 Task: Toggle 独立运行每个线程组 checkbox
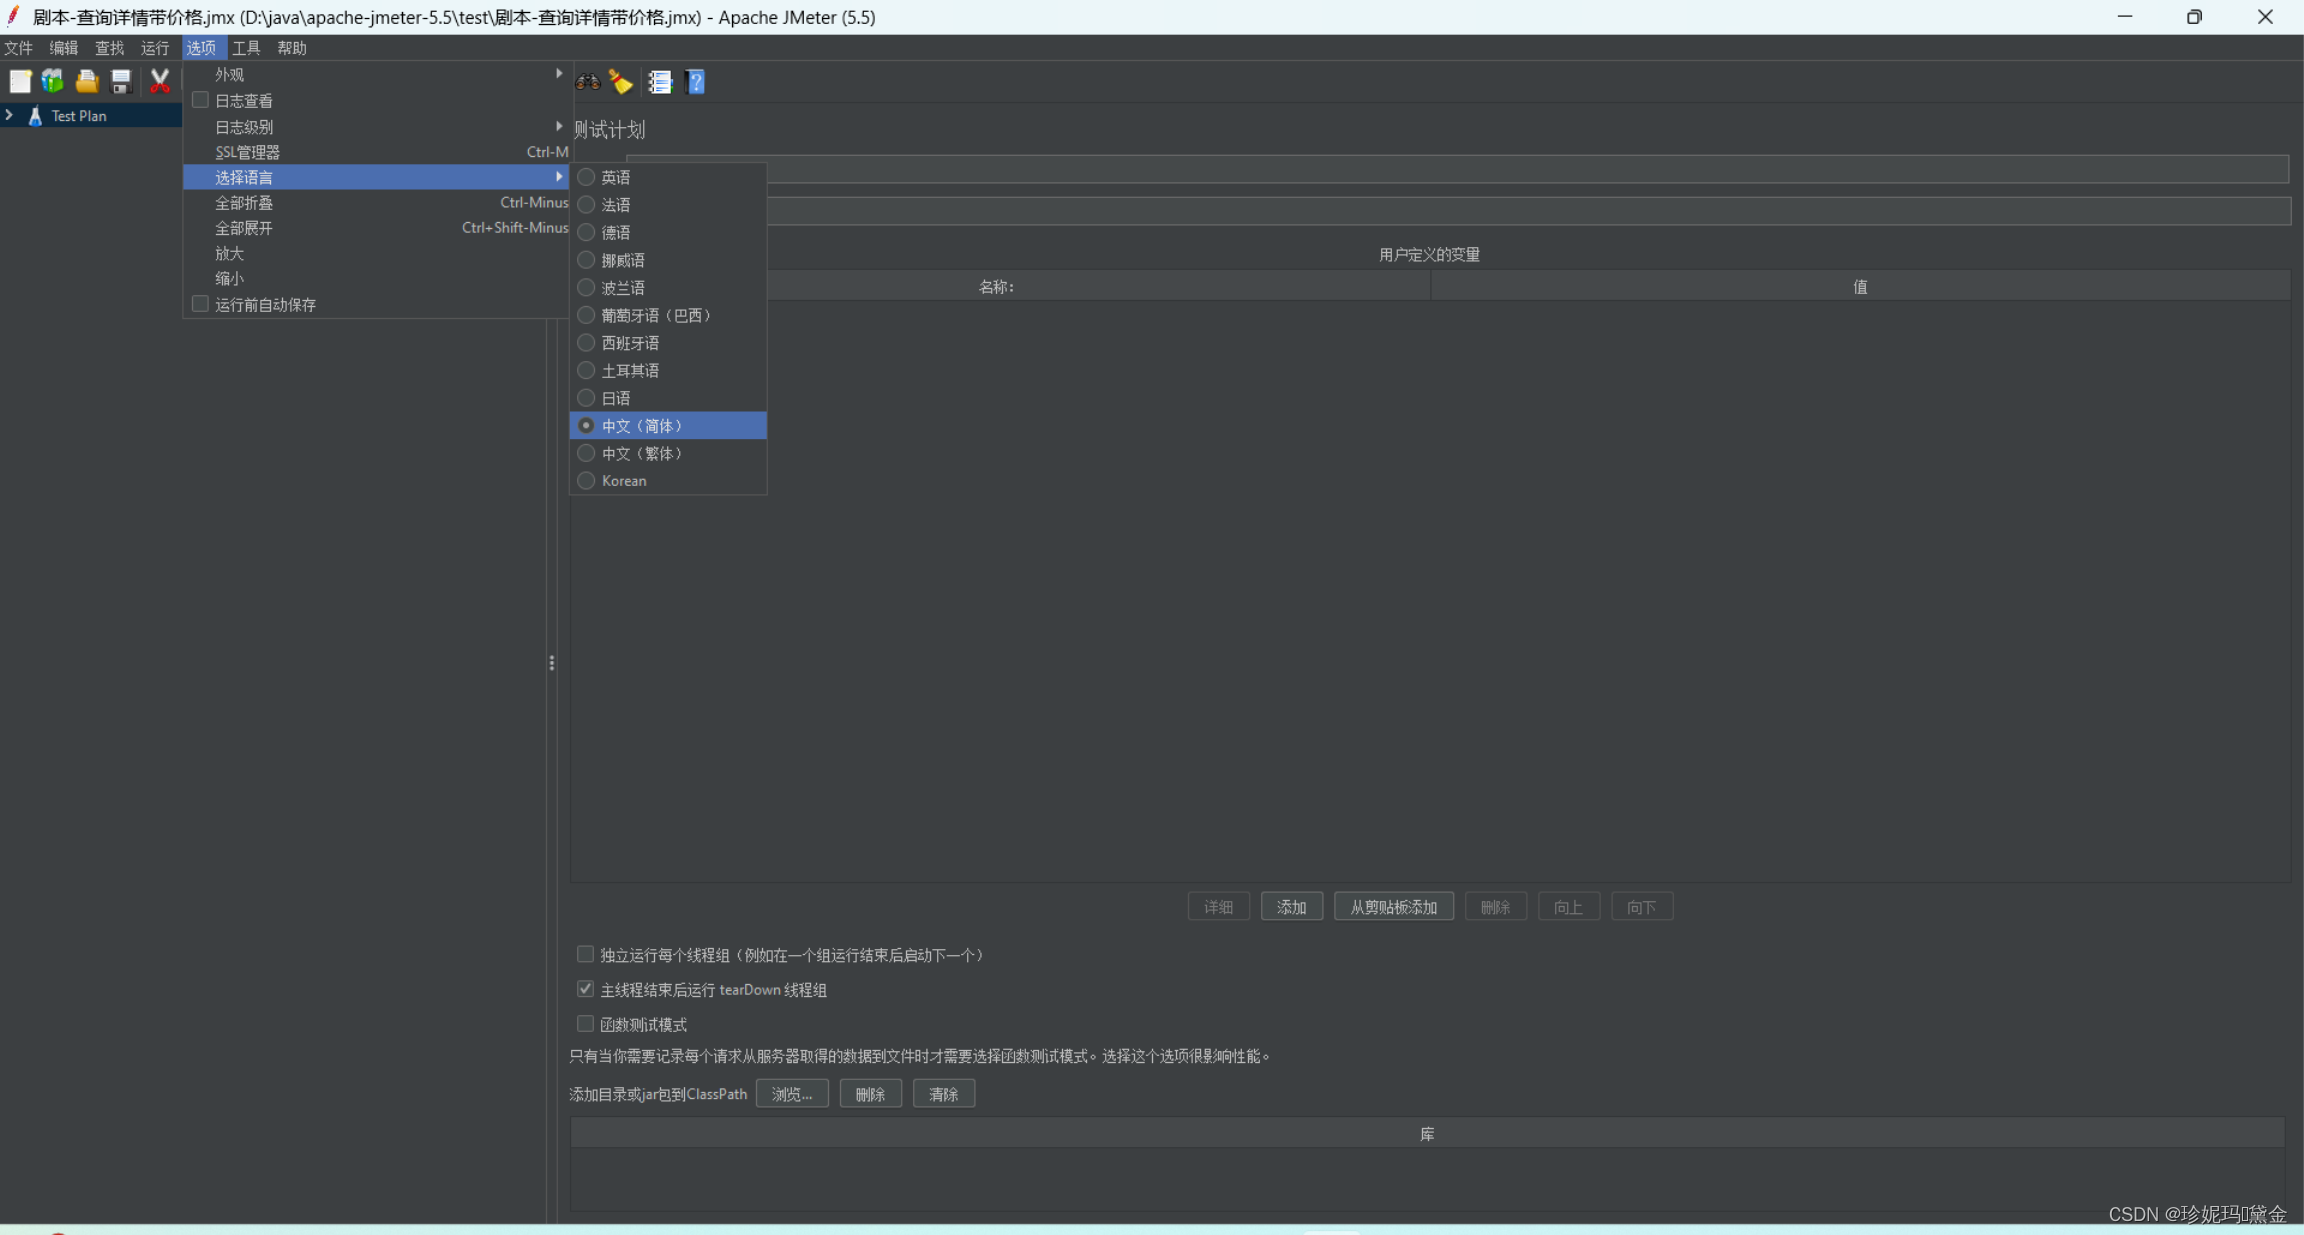[x=585, y=954]
